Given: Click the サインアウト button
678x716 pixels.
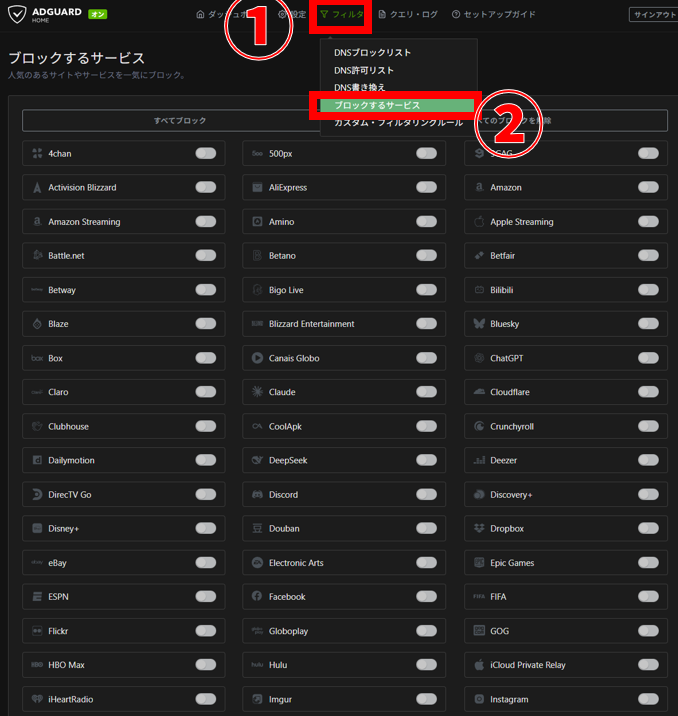Looking at the screenshot, I should click(x=654, y=15).
